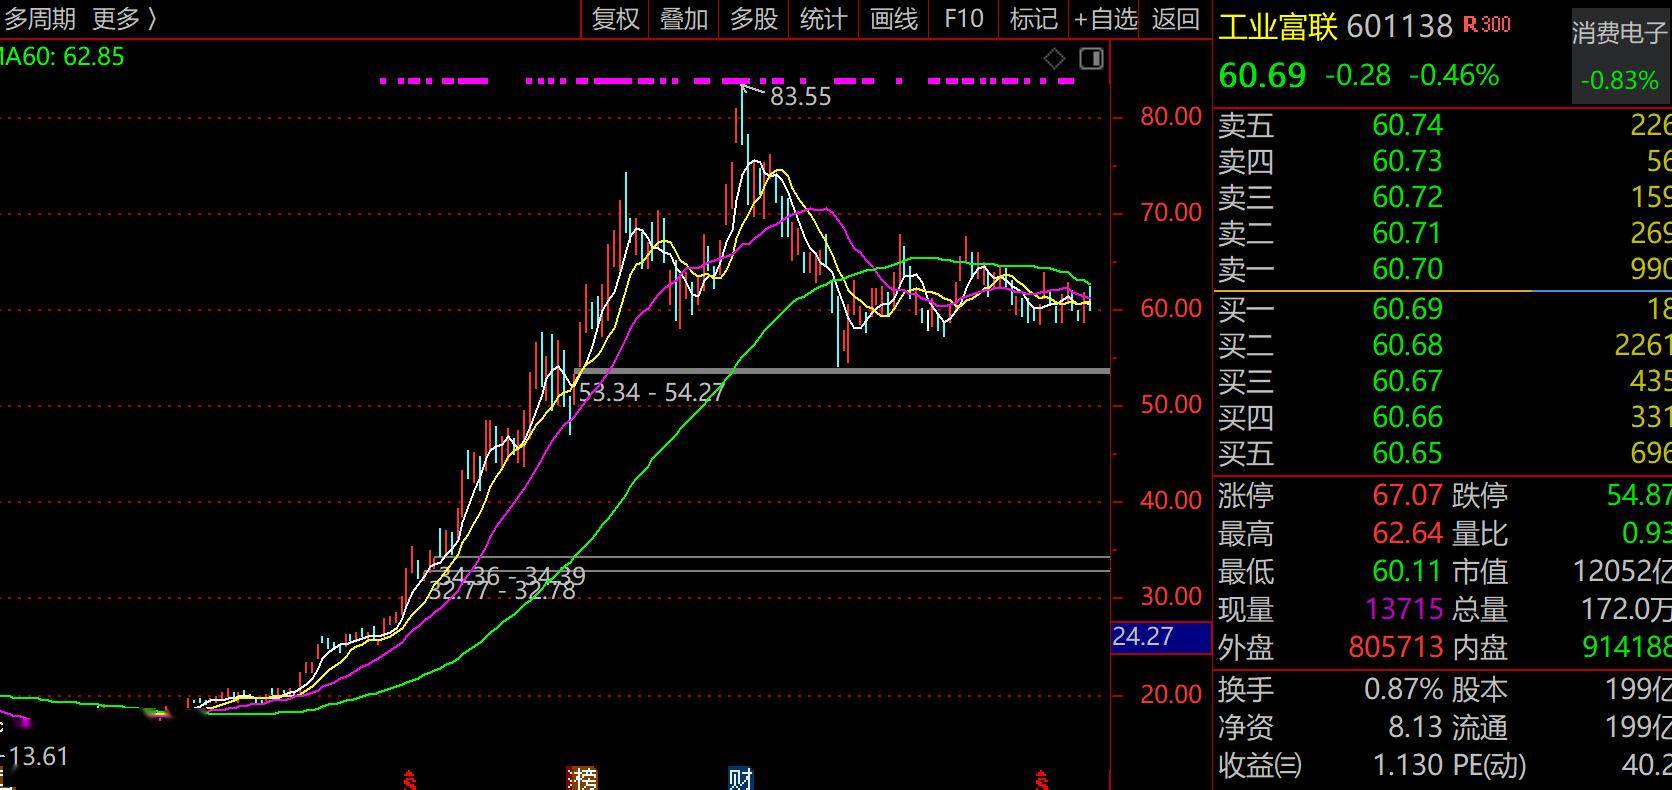Click the rightmost red S marker at the chart bottom
The height and width of the screenshot is (790, 1672).
(x=1042, y=779)
